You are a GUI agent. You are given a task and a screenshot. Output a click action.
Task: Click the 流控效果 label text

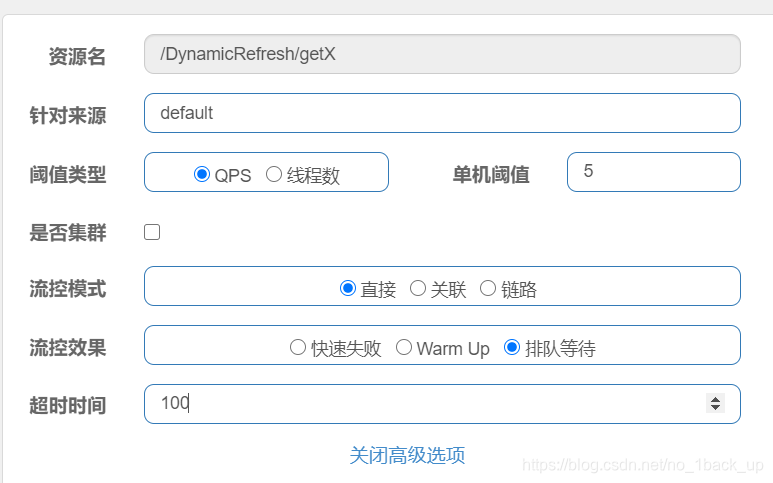pos(68,347)
